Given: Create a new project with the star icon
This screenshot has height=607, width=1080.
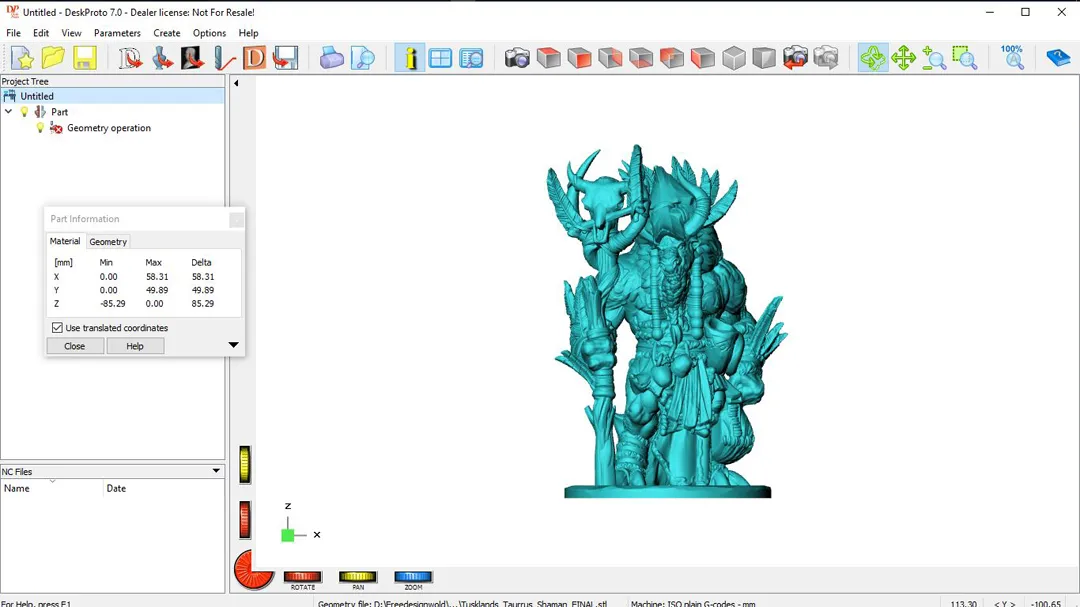Looking at the screenshot, I should pos(22,58).
